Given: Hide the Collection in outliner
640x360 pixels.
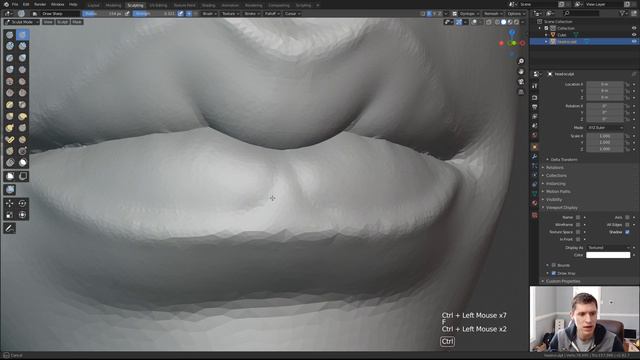Looking at the screenshot, I should [x=634, y=28].
